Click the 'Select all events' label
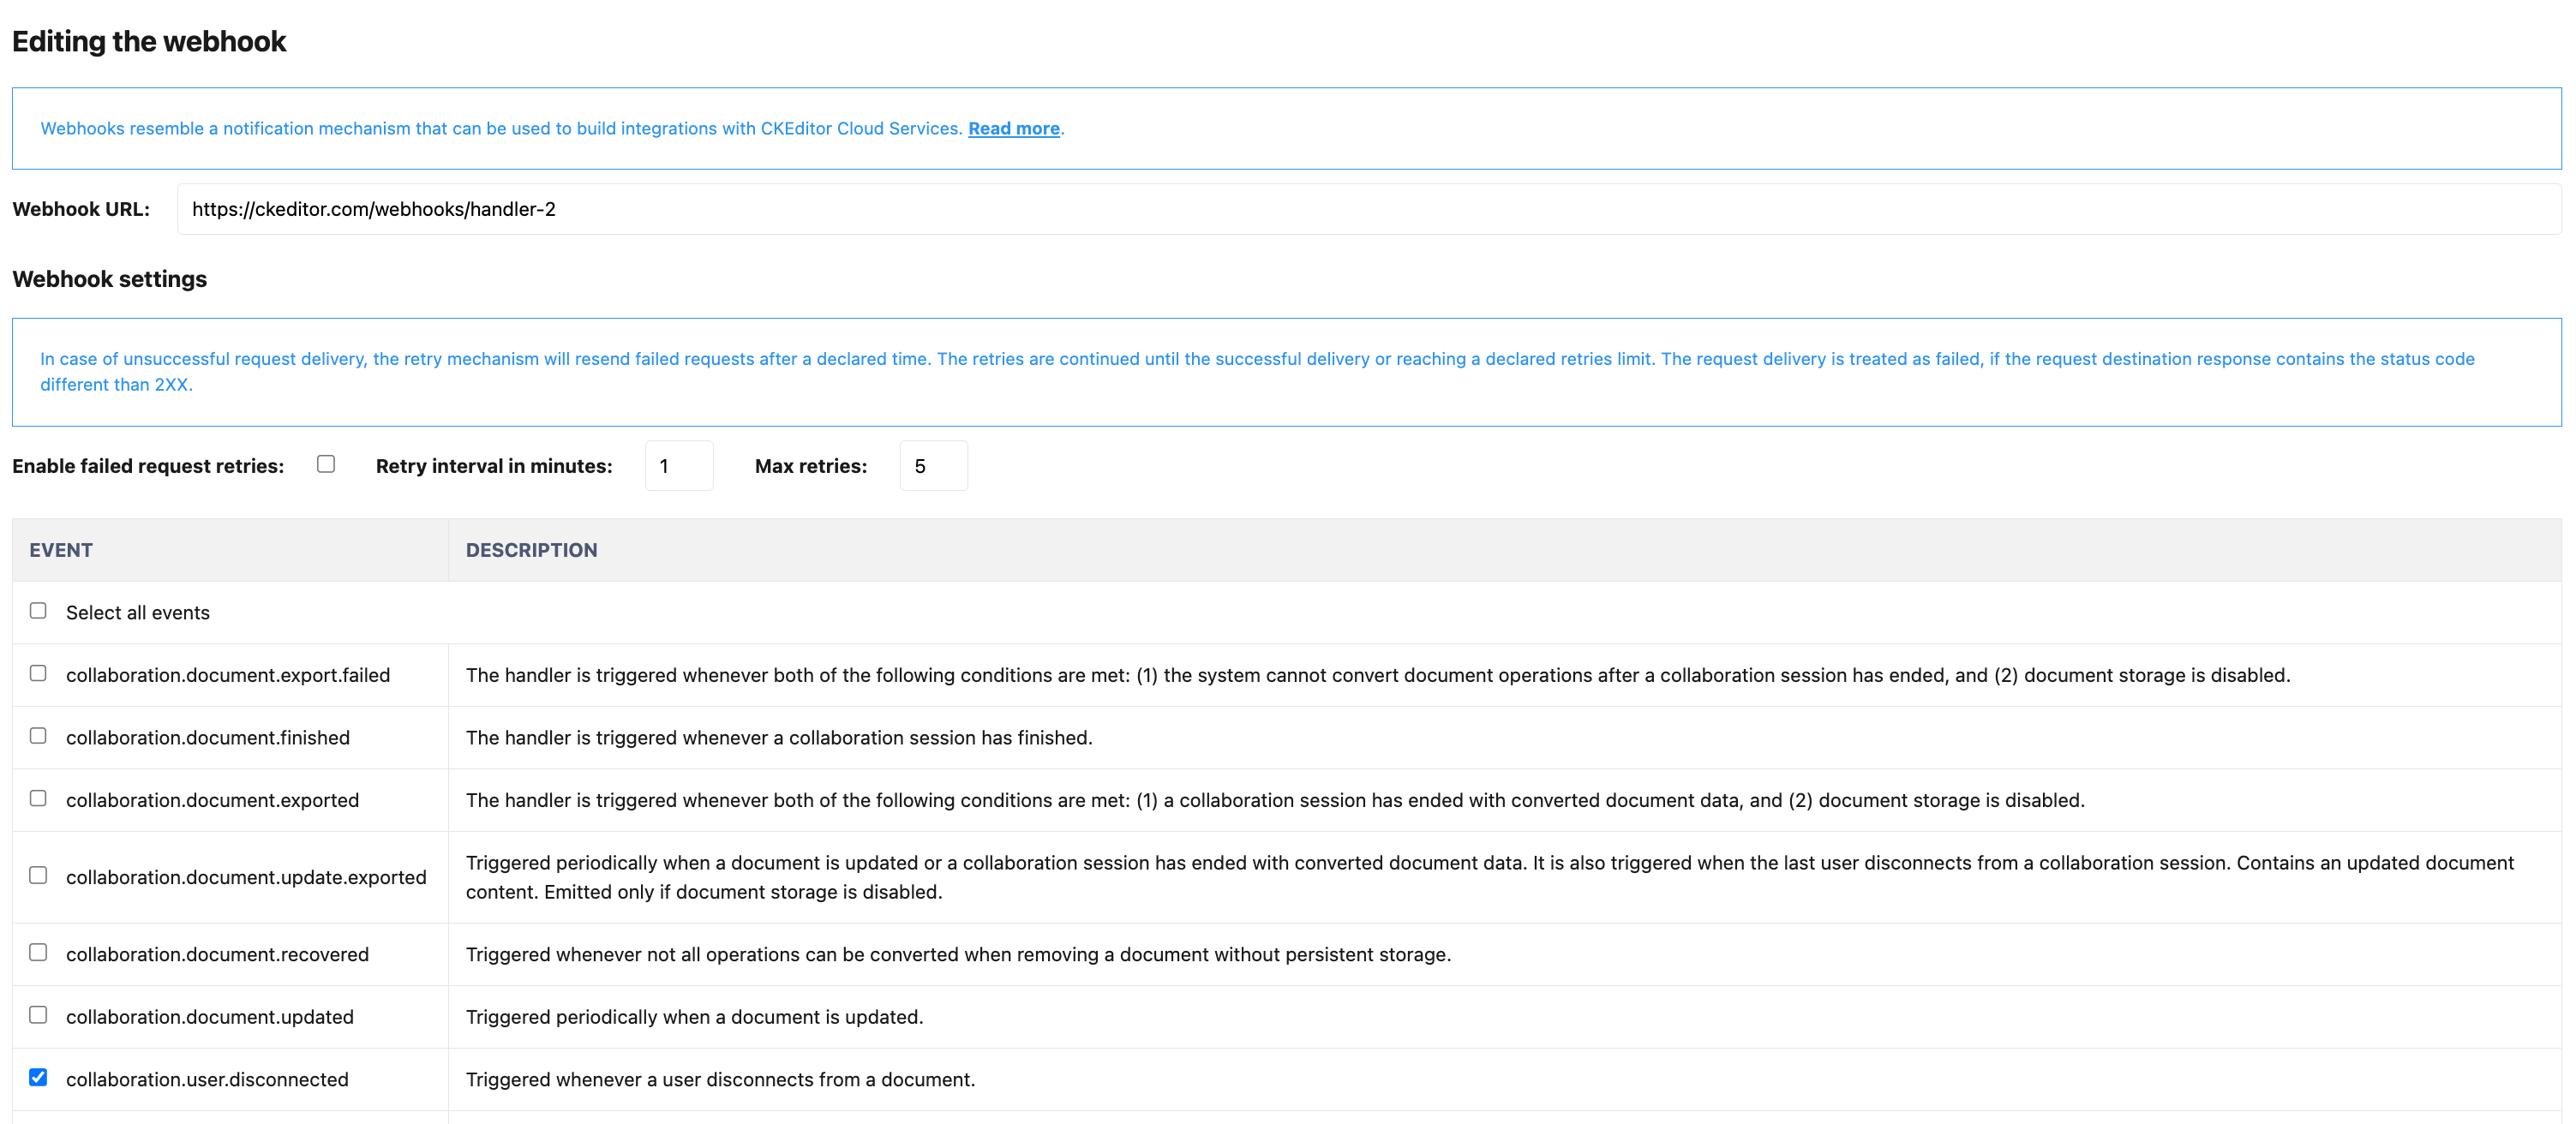 coord(138,613)
